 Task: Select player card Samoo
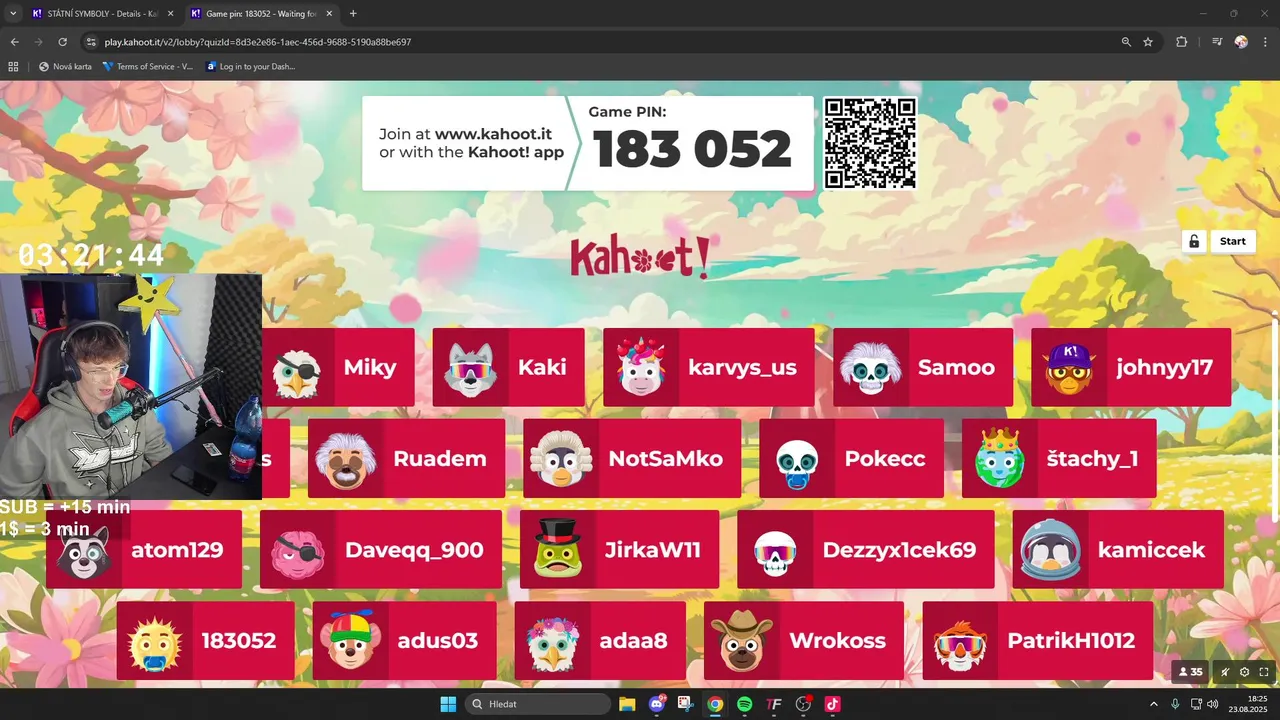(x=922, y=367)
